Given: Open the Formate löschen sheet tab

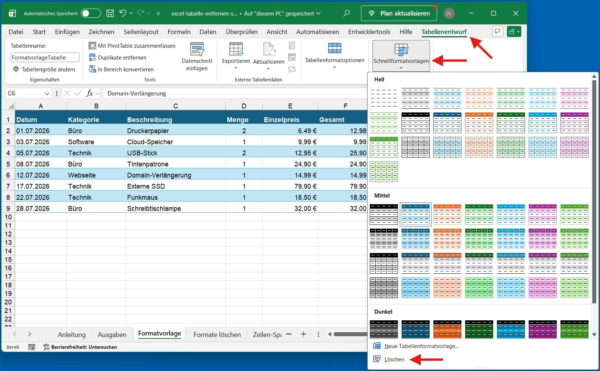Looking at the screenshot, I should coord(217,335).
